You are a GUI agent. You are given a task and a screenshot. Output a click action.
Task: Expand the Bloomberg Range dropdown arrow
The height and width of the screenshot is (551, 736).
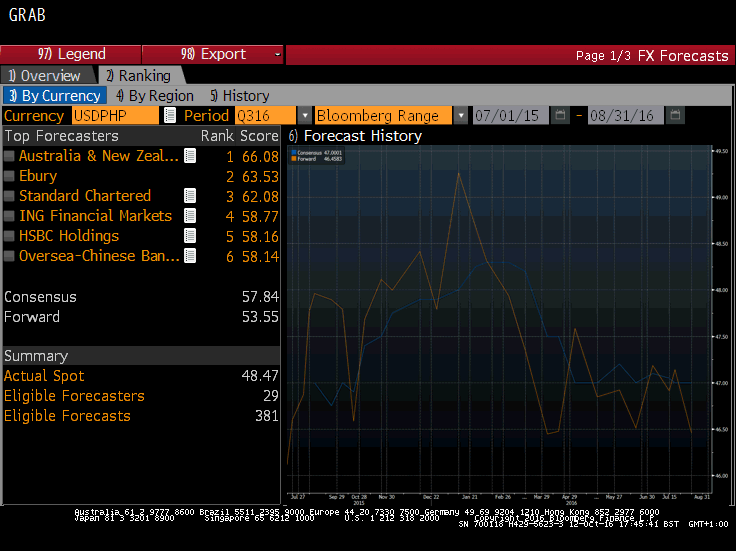click(x=461, y=115)
